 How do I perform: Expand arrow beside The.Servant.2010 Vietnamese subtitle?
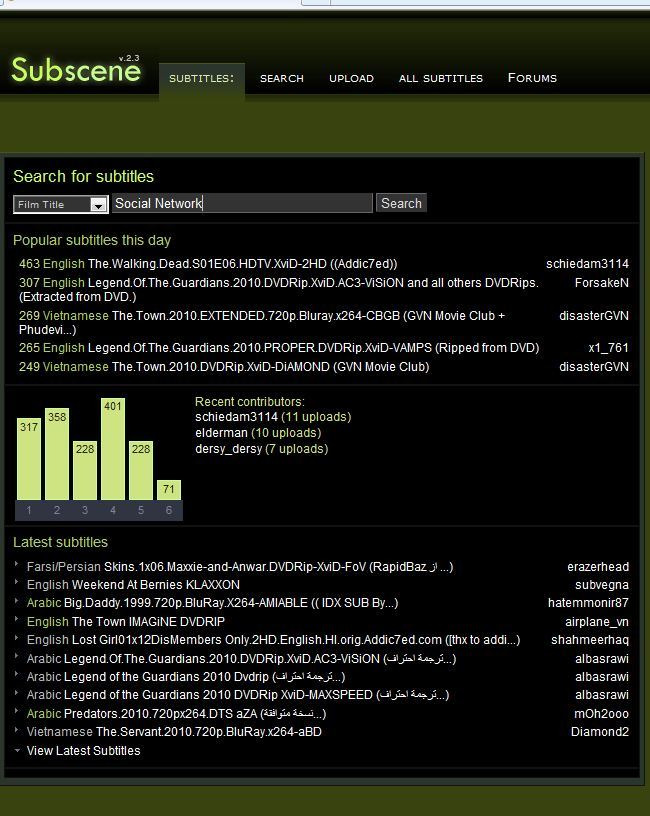17,730
